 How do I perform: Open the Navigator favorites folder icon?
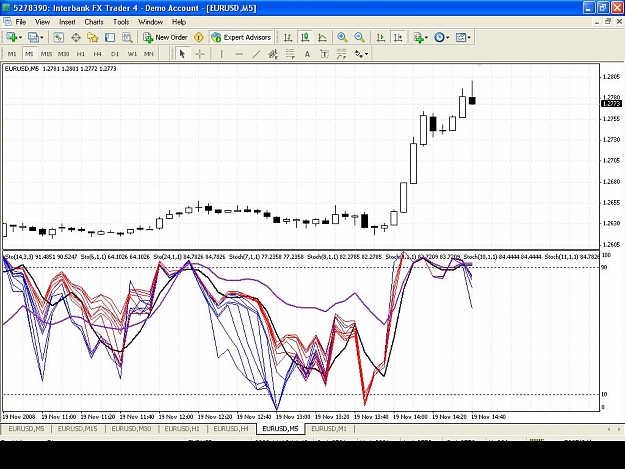(93, 37)
